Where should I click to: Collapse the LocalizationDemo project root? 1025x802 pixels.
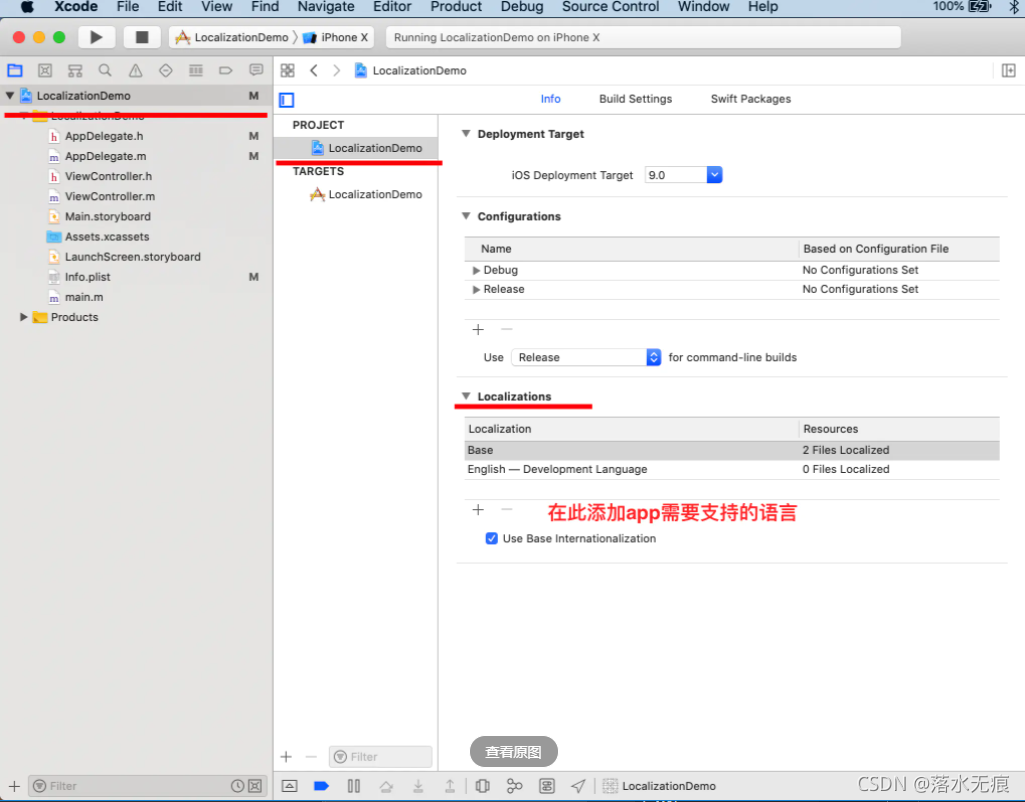(x=10, y=95)
